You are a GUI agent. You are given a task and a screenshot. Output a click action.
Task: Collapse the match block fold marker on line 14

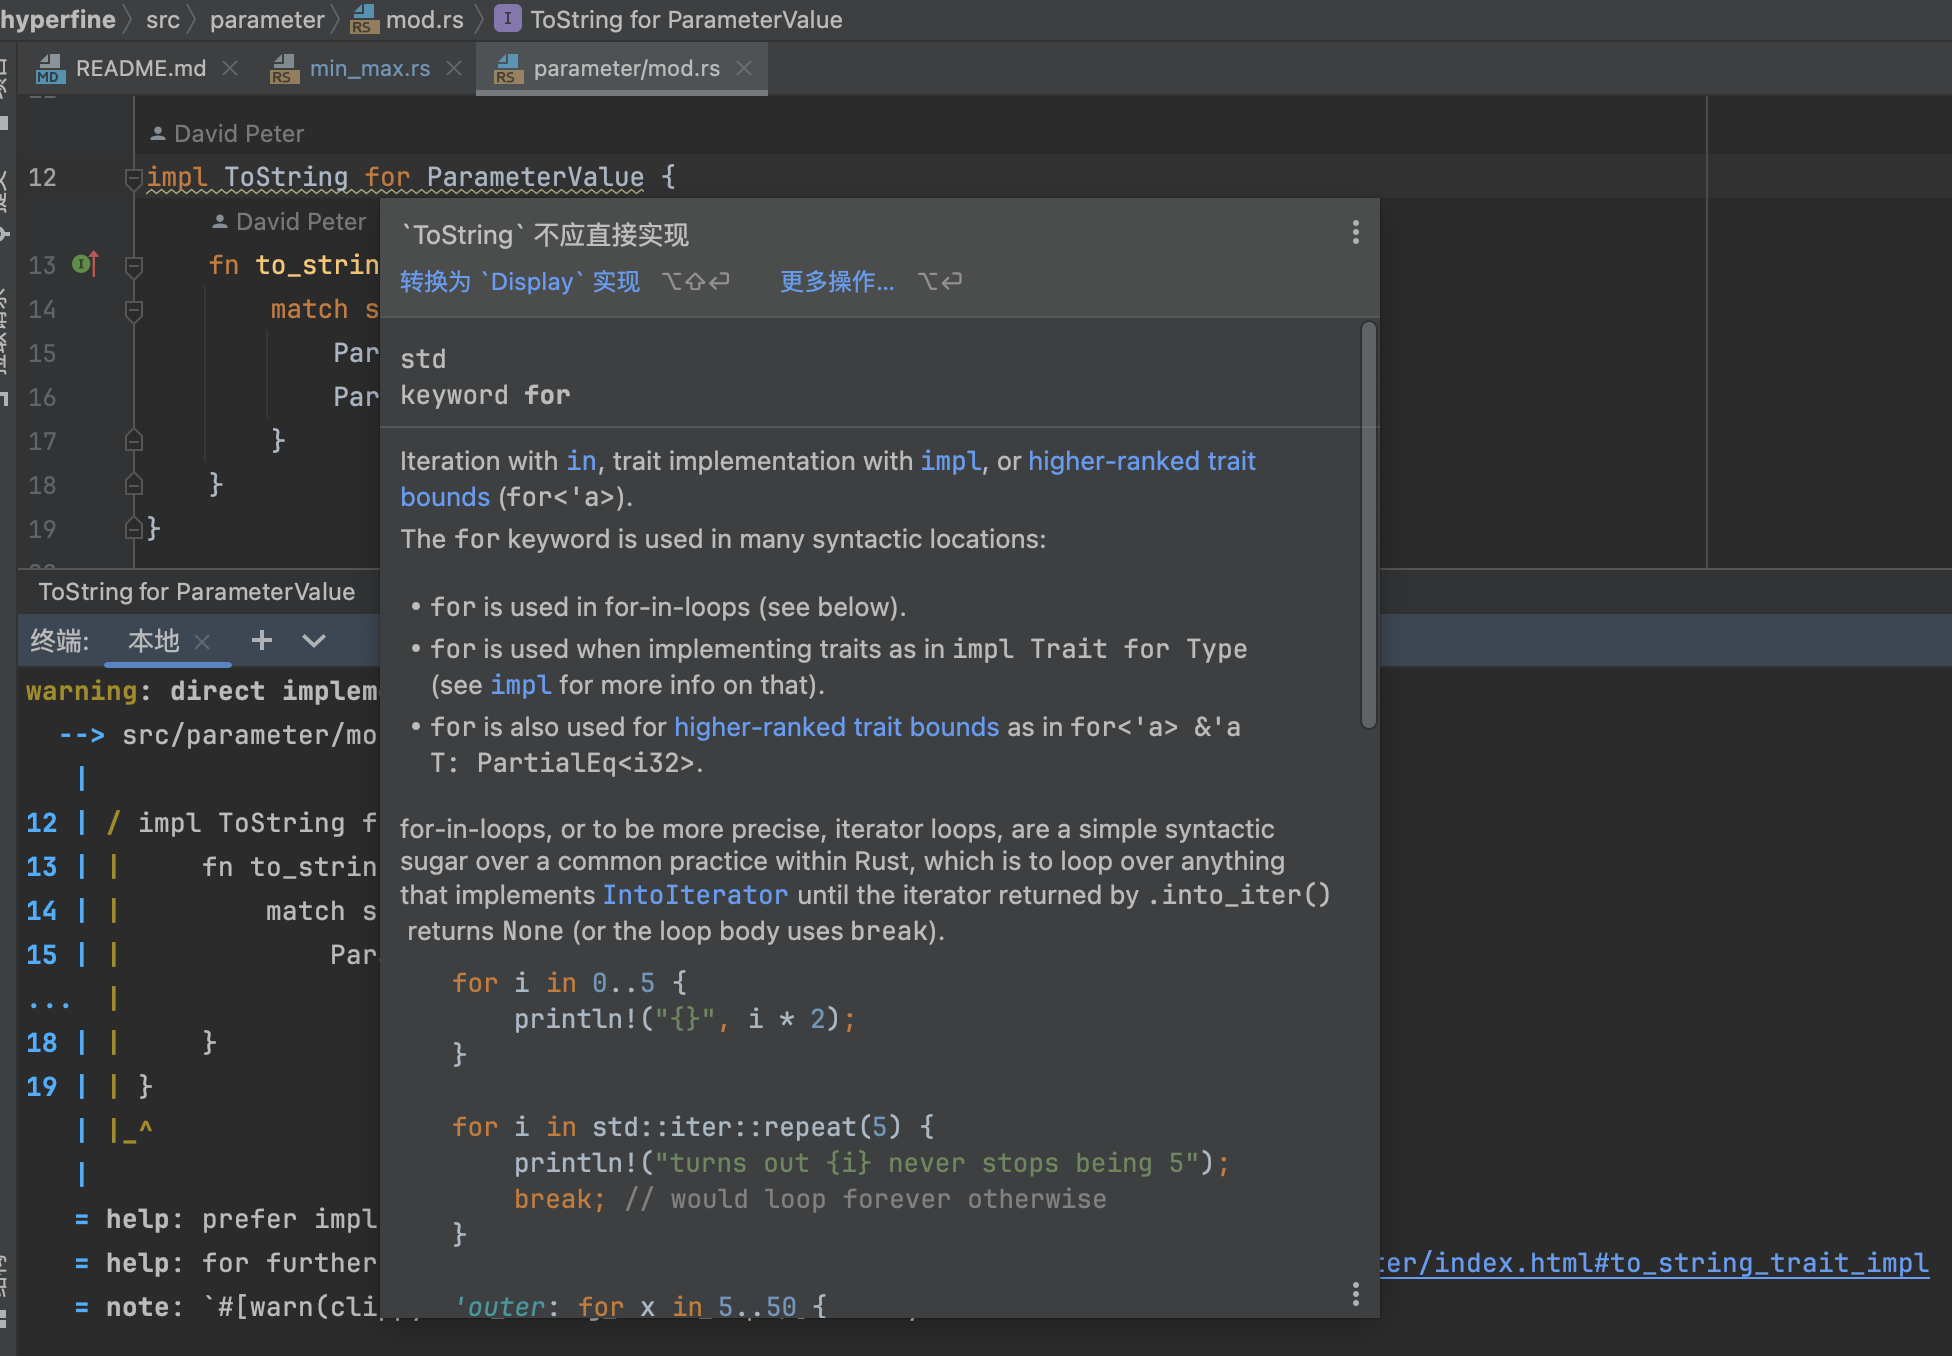coord(133,310)
